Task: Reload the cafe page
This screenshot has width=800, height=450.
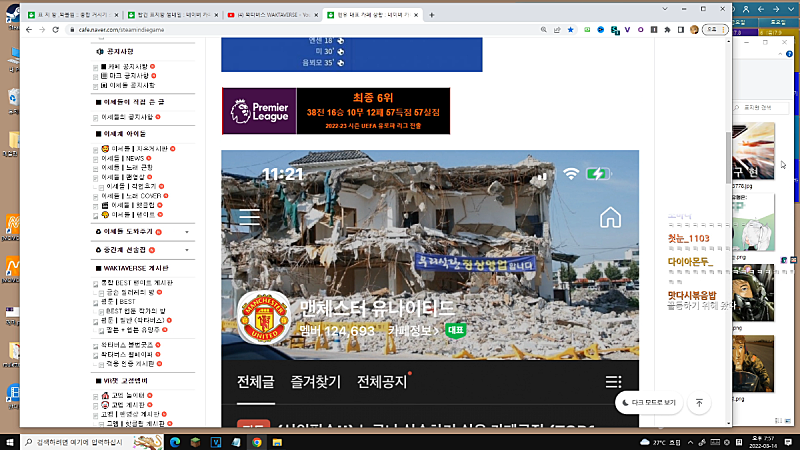Action: pos(56,30)
